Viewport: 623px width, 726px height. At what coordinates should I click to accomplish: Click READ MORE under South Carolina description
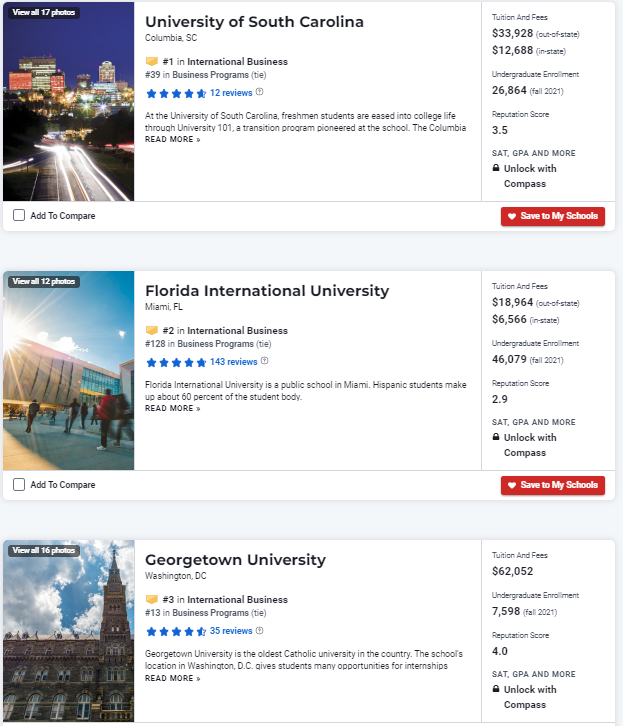point(172,139)
